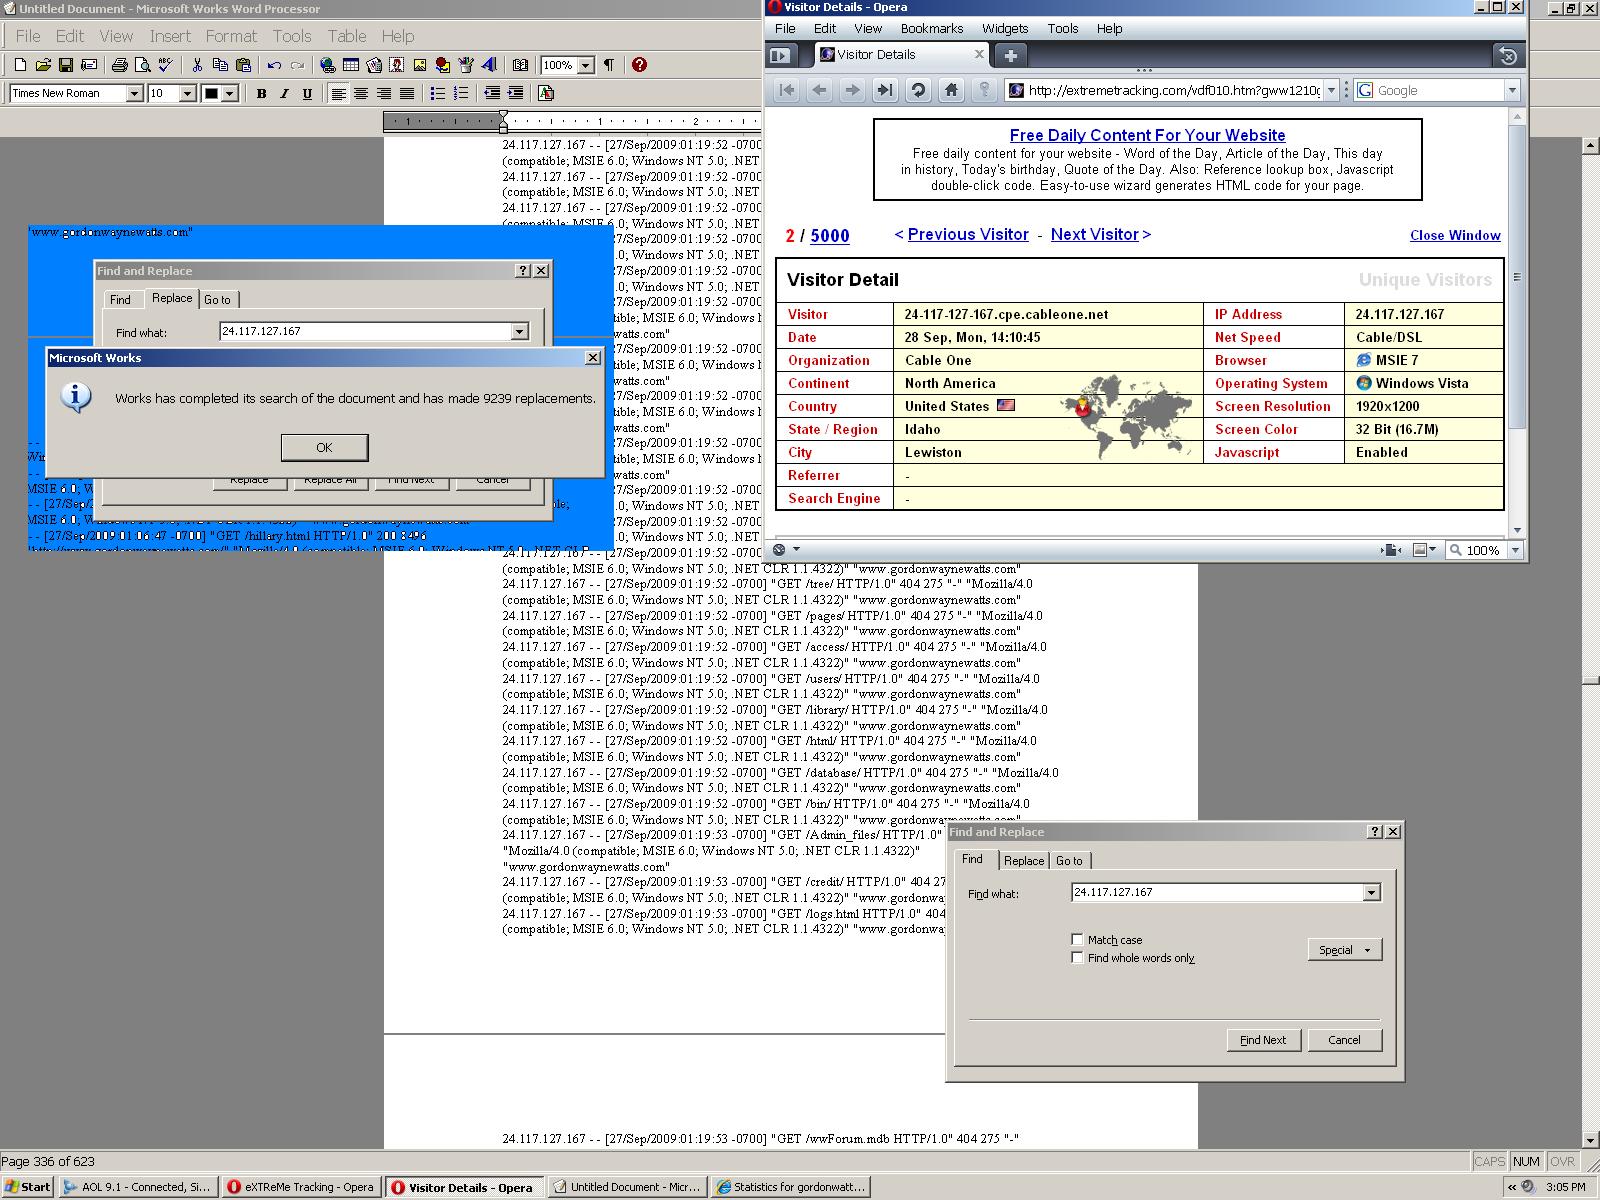Click Opera's reload page icon

[x=917, y=90]
